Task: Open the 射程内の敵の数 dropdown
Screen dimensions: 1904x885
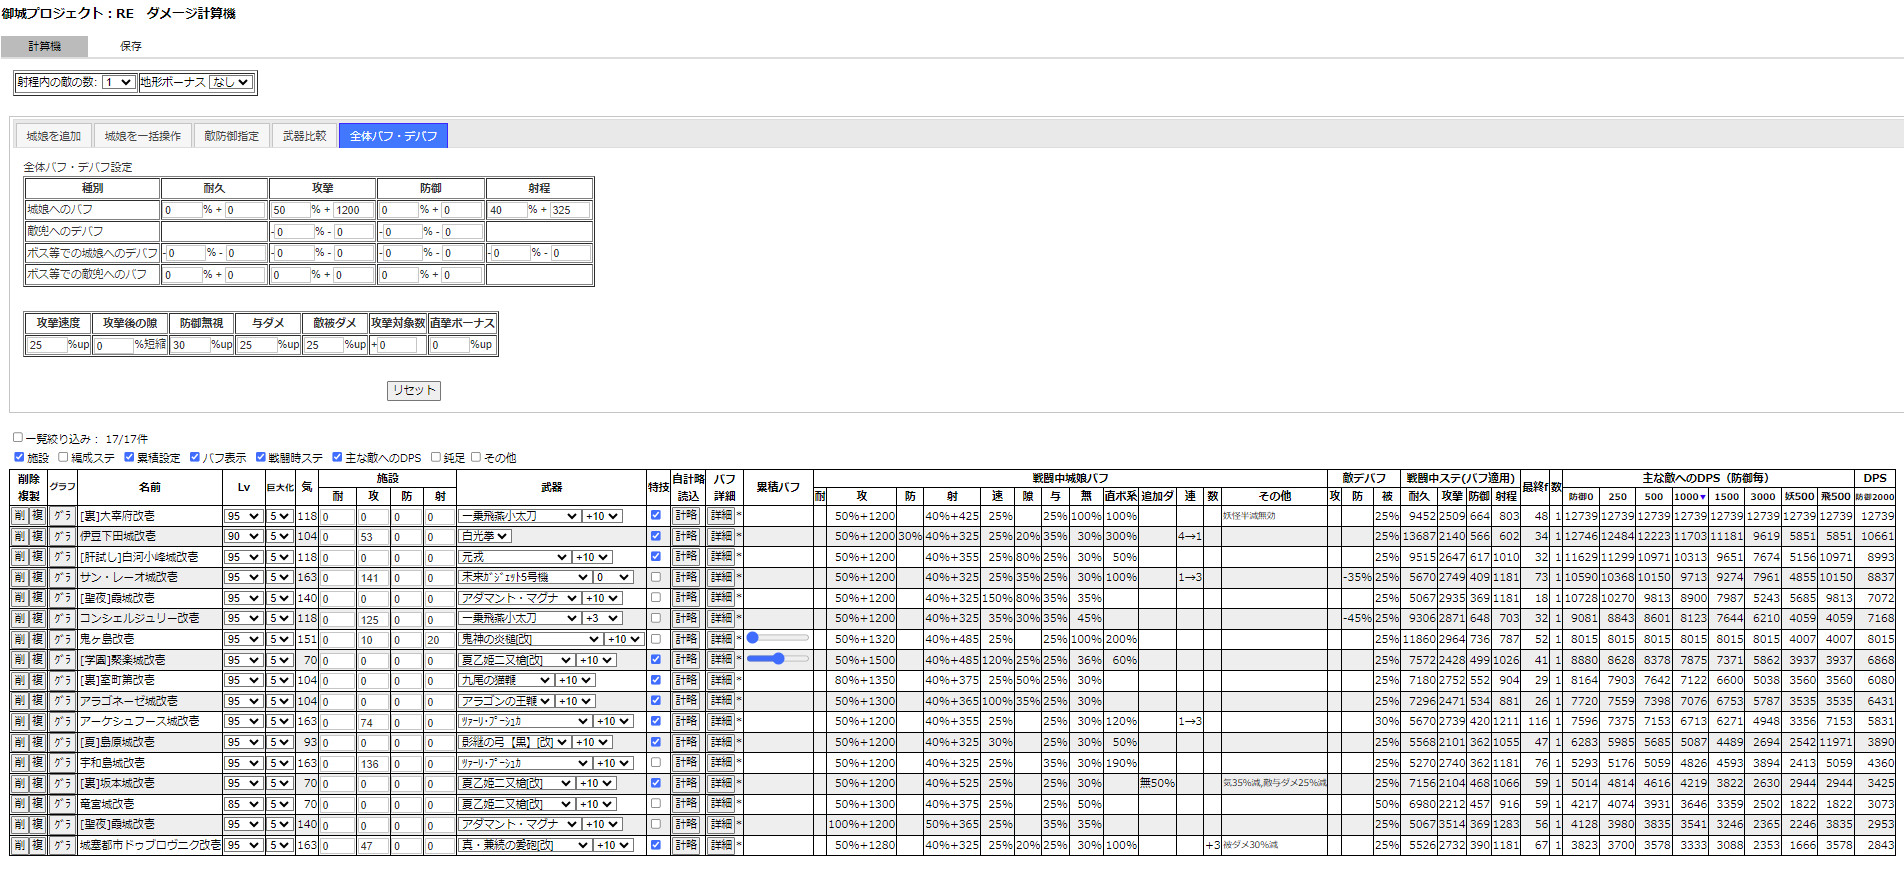Action: 118,82
